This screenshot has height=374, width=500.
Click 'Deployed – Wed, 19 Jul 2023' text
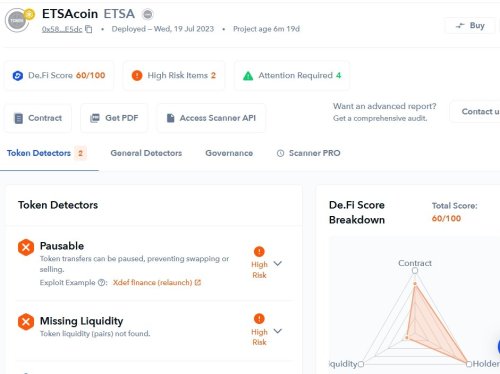tap(163, 29)
